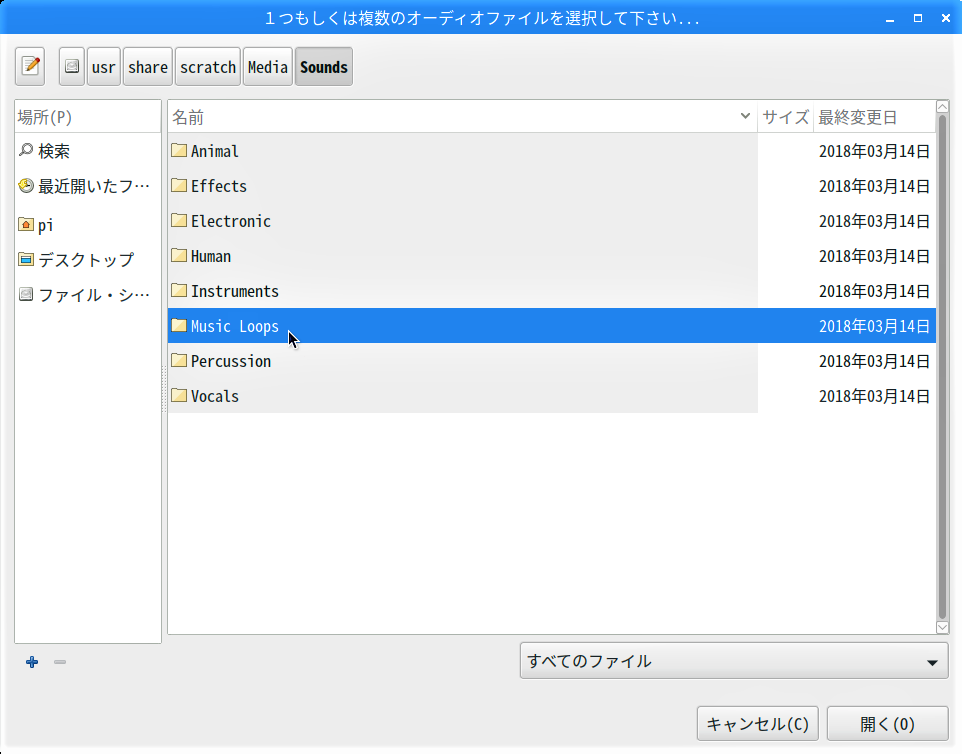Navigate to the usr breadcrumb

(x=103, y=66)
